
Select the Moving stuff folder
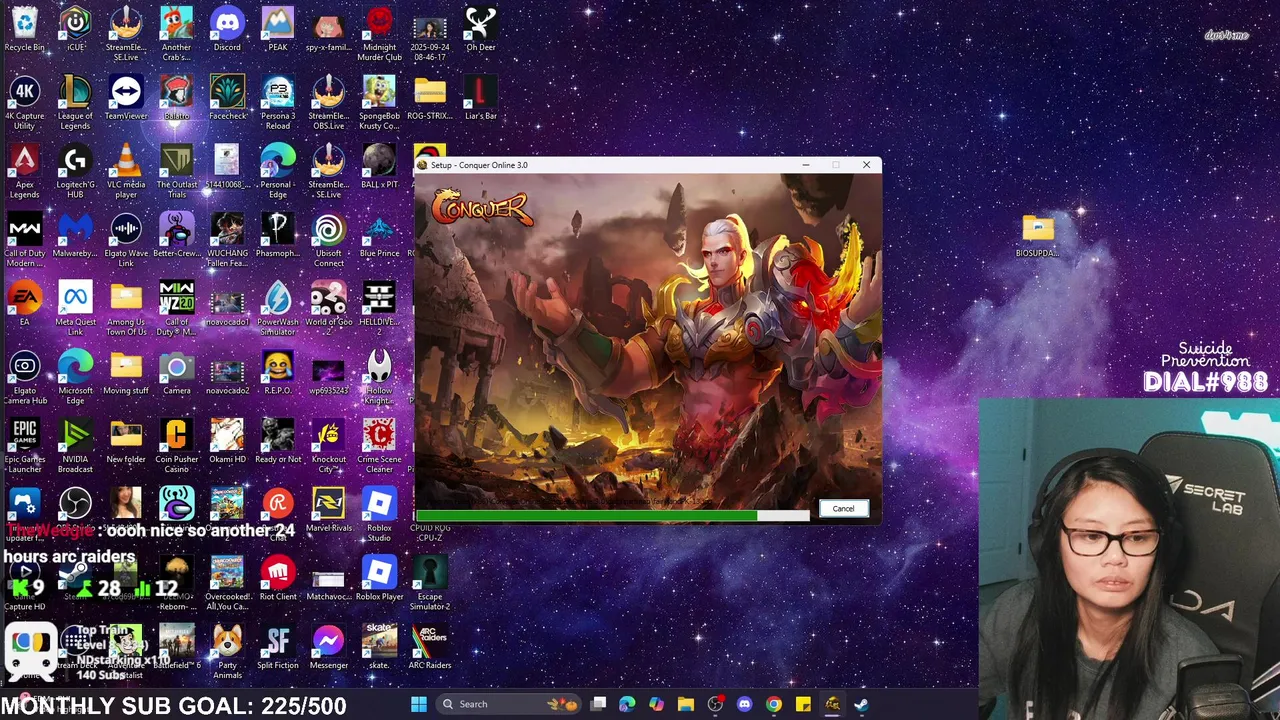[126, 373]
